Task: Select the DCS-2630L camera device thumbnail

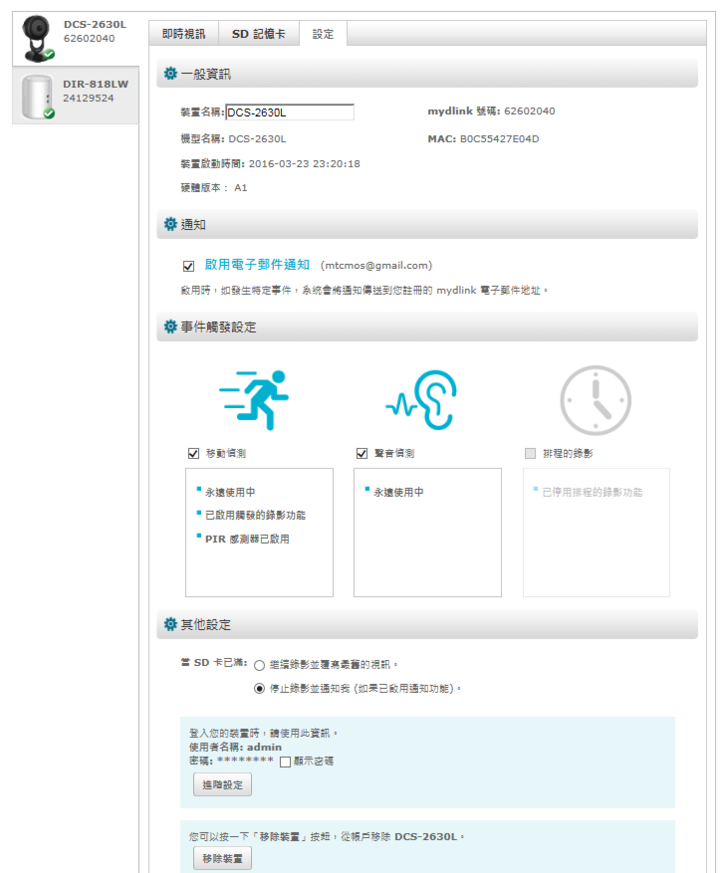Action: tap(37, 38)
